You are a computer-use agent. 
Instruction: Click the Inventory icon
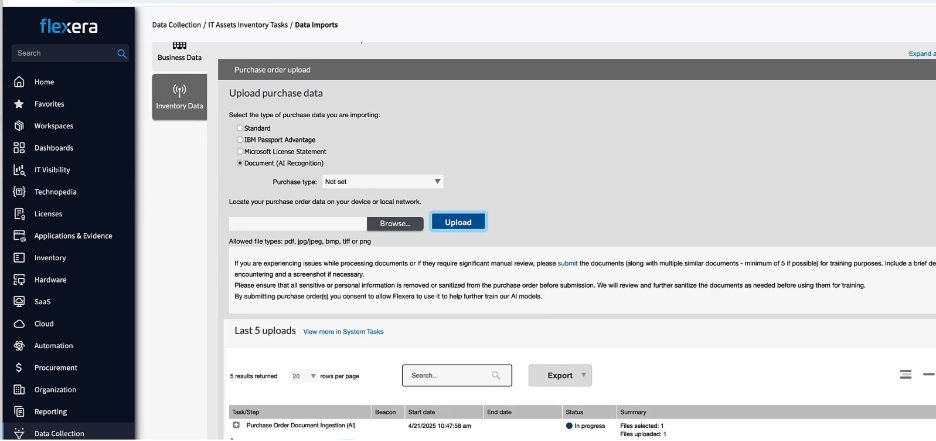19,258
